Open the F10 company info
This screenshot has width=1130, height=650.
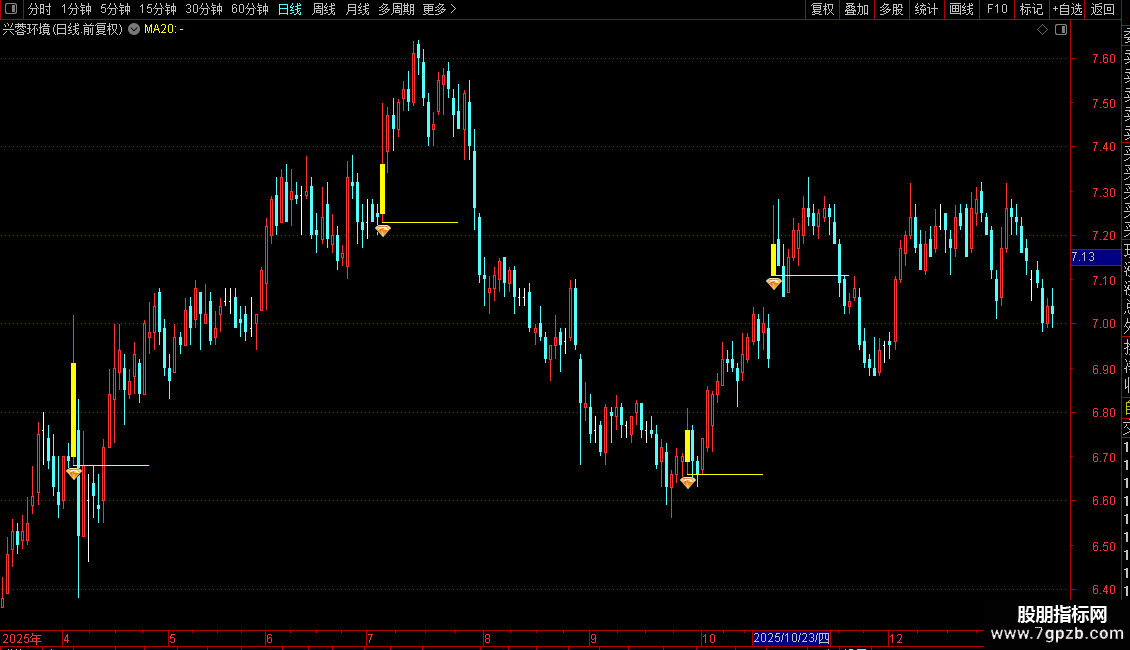[997, 9]
